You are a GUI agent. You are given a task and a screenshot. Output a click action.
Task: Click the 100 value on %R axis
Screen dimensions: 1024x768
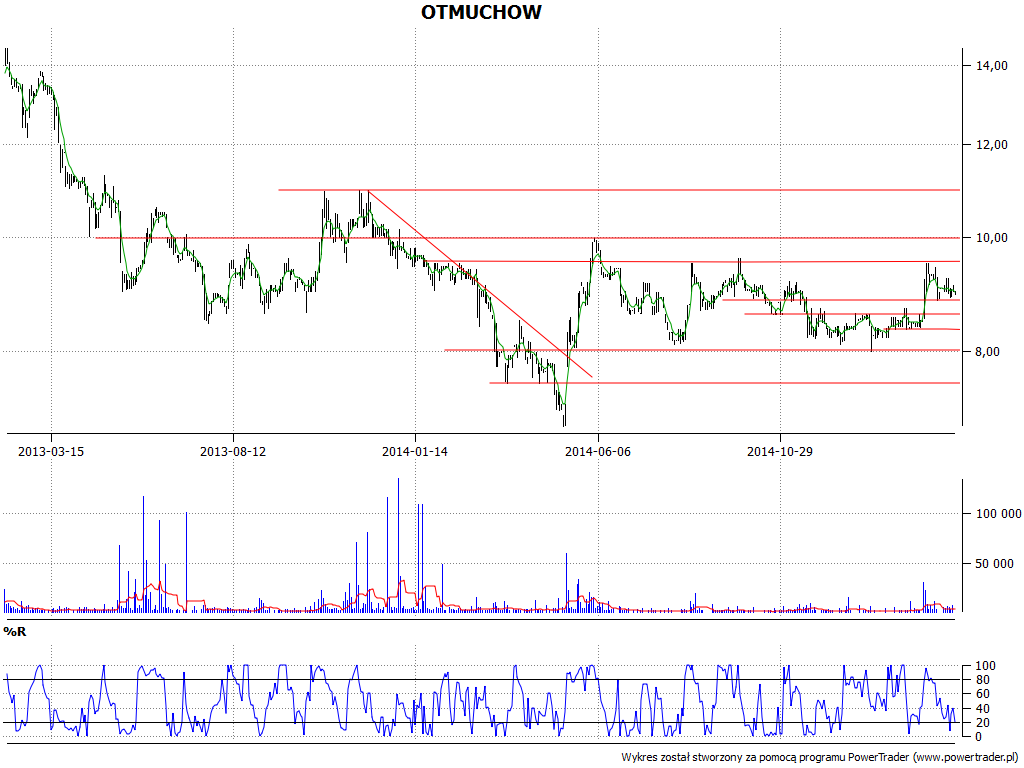pos(985,666)
